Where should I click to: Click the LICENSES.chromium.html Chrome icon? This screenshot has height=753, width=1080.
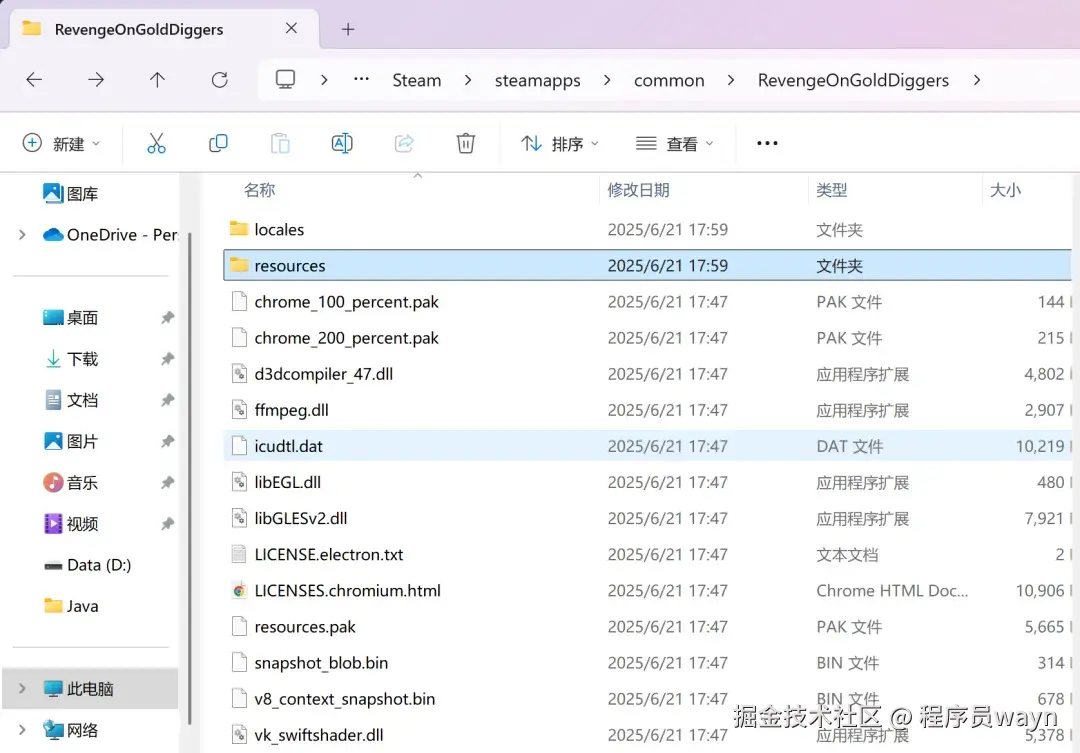(239, 590)
